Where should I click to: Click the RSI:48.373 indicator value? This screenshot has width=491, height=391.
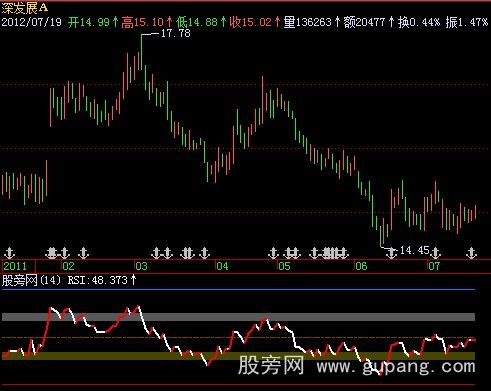(x=98, y=280)
